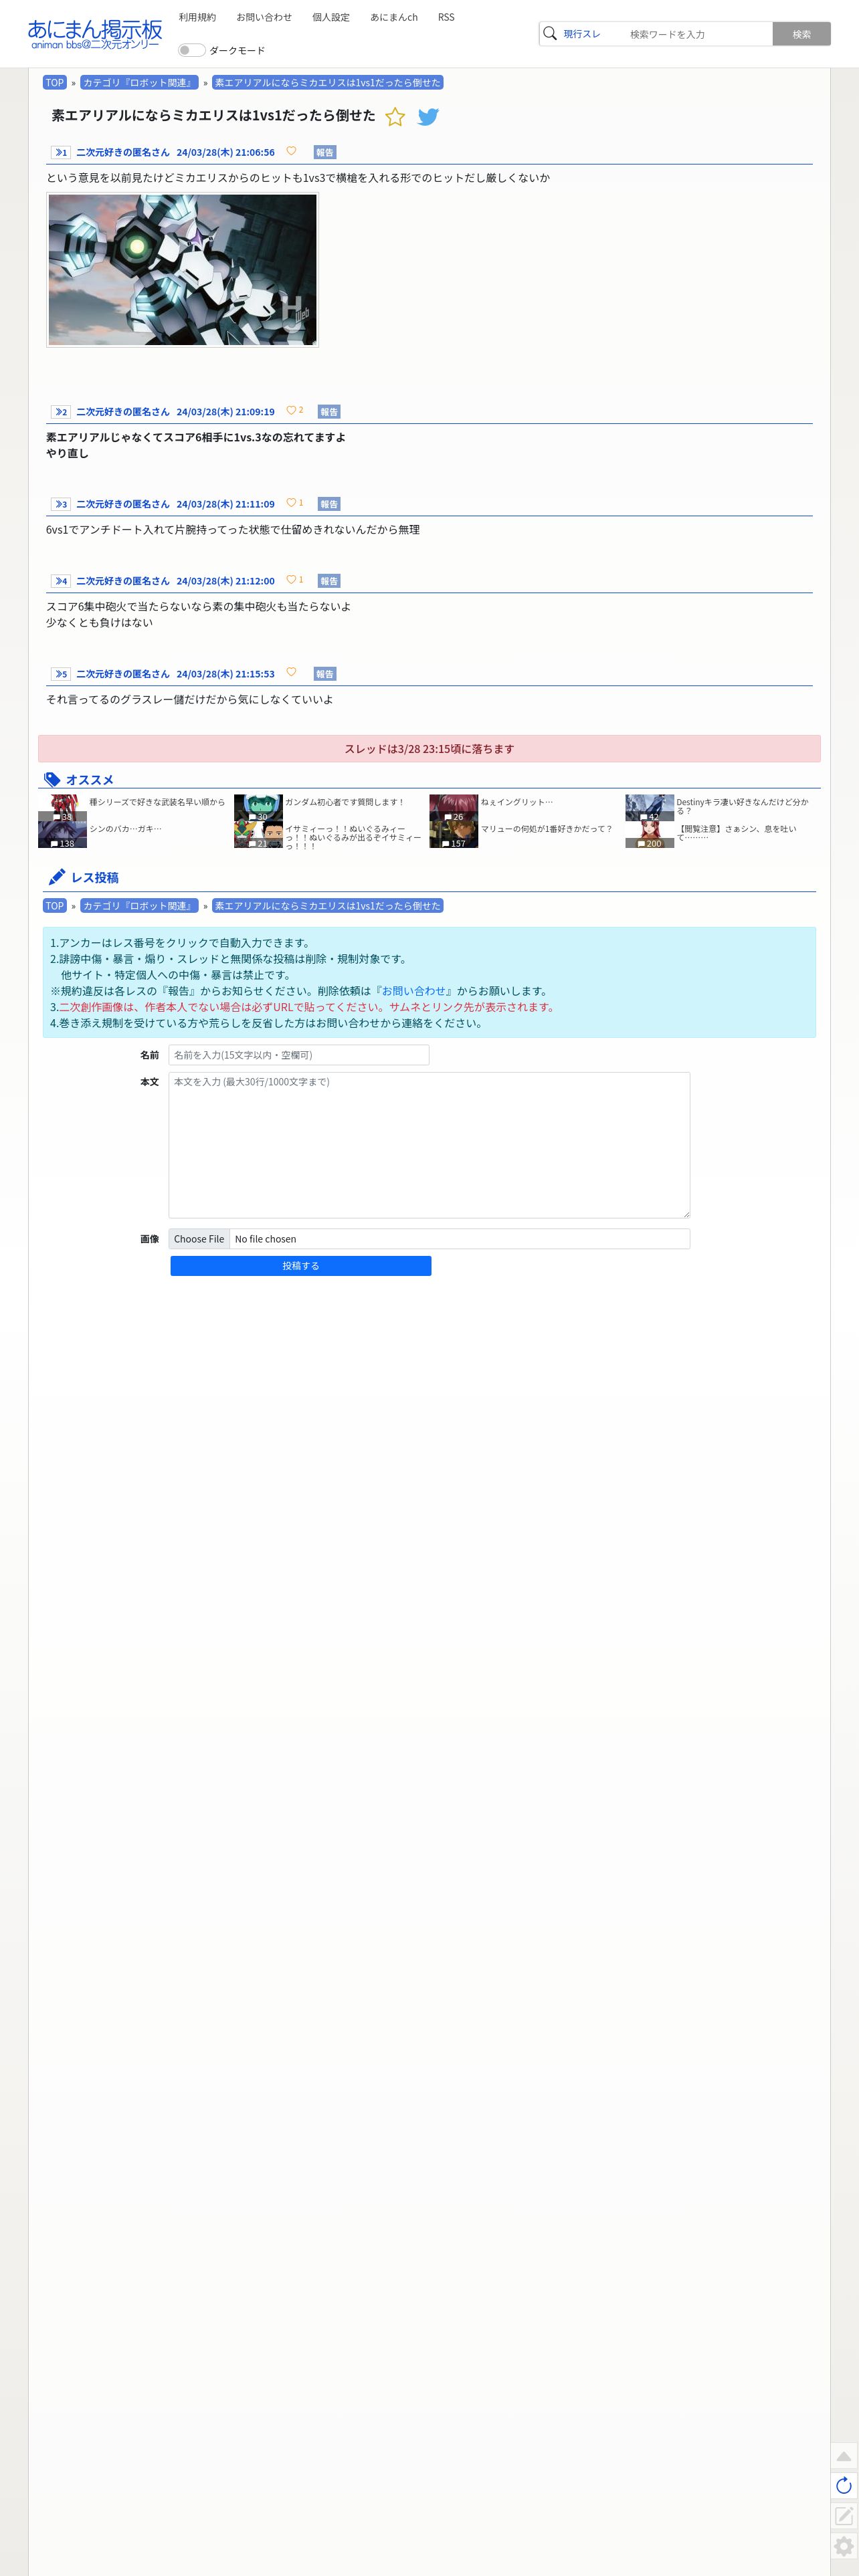
Task: Click TOP in the lower breadcrumb
Action: (x=54, y=906)
